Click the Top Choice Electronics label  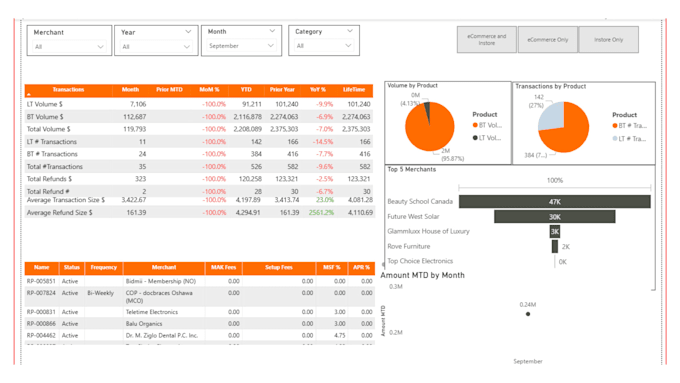tap(420, 261)
